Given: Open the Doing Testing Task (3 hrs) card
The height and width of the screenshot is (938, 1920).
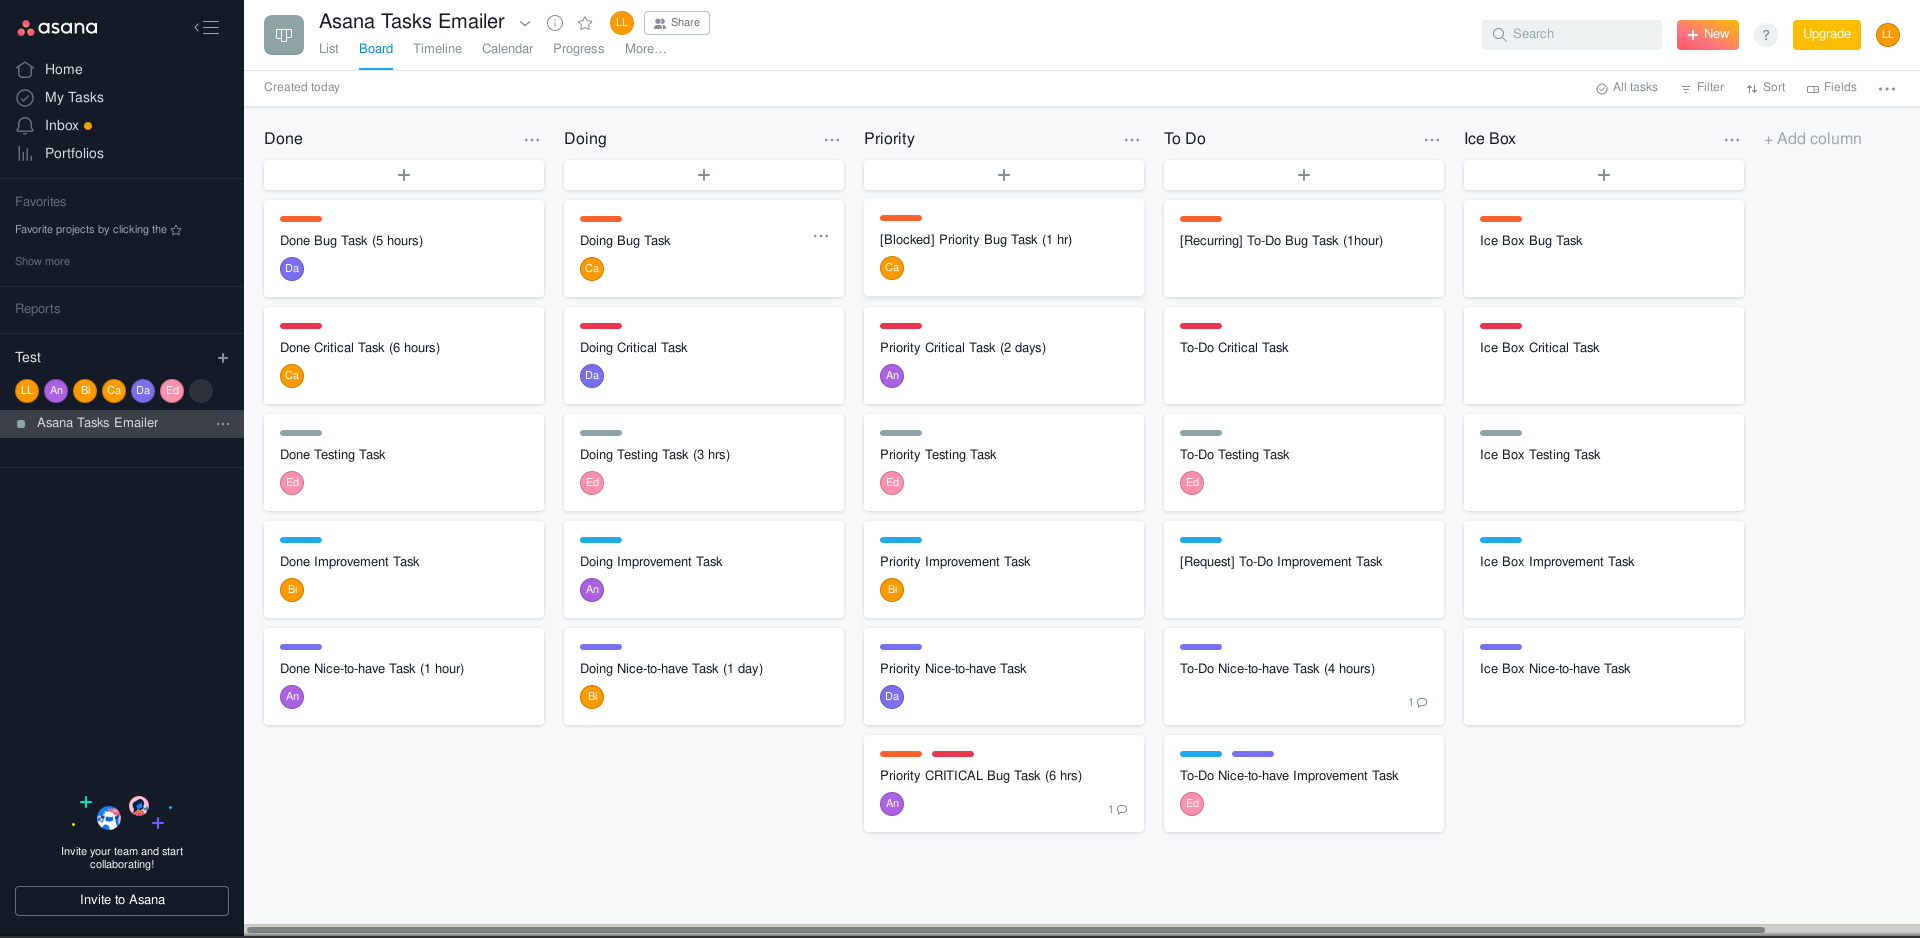Looking at the screenshot, I should pos(704,462).
